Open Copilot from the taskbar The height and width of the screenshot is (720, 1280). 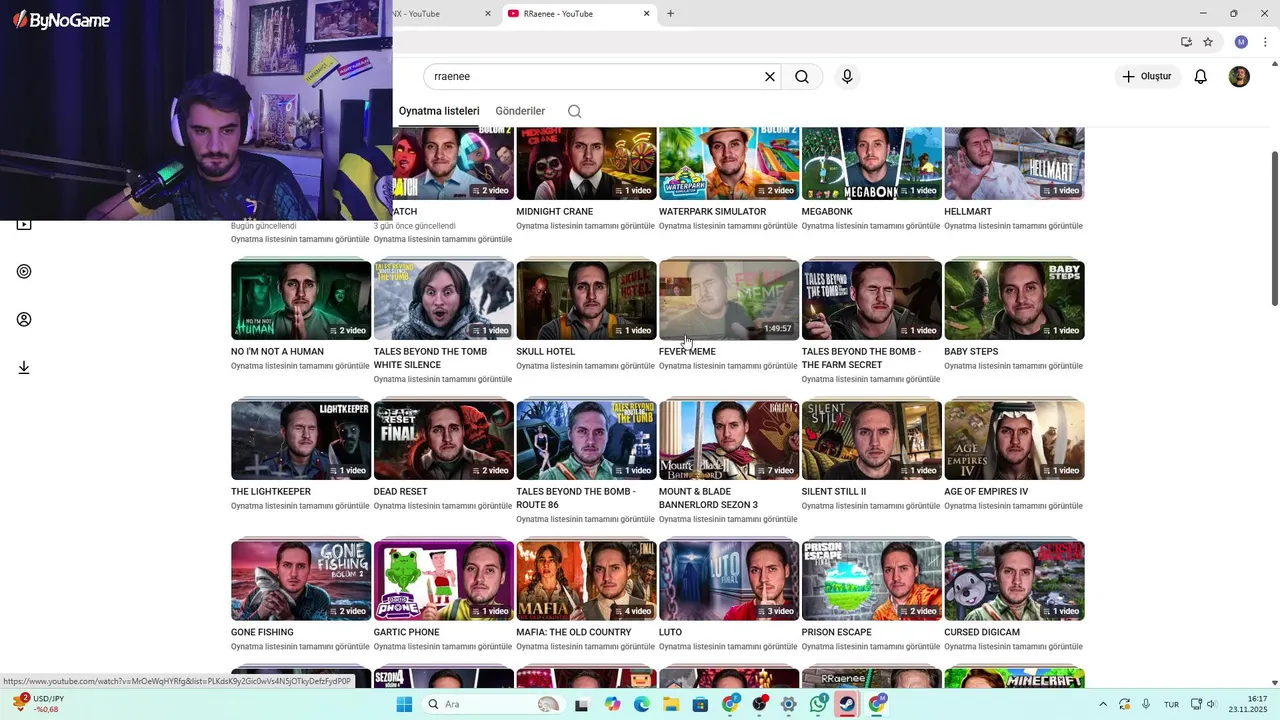[612, 704]
